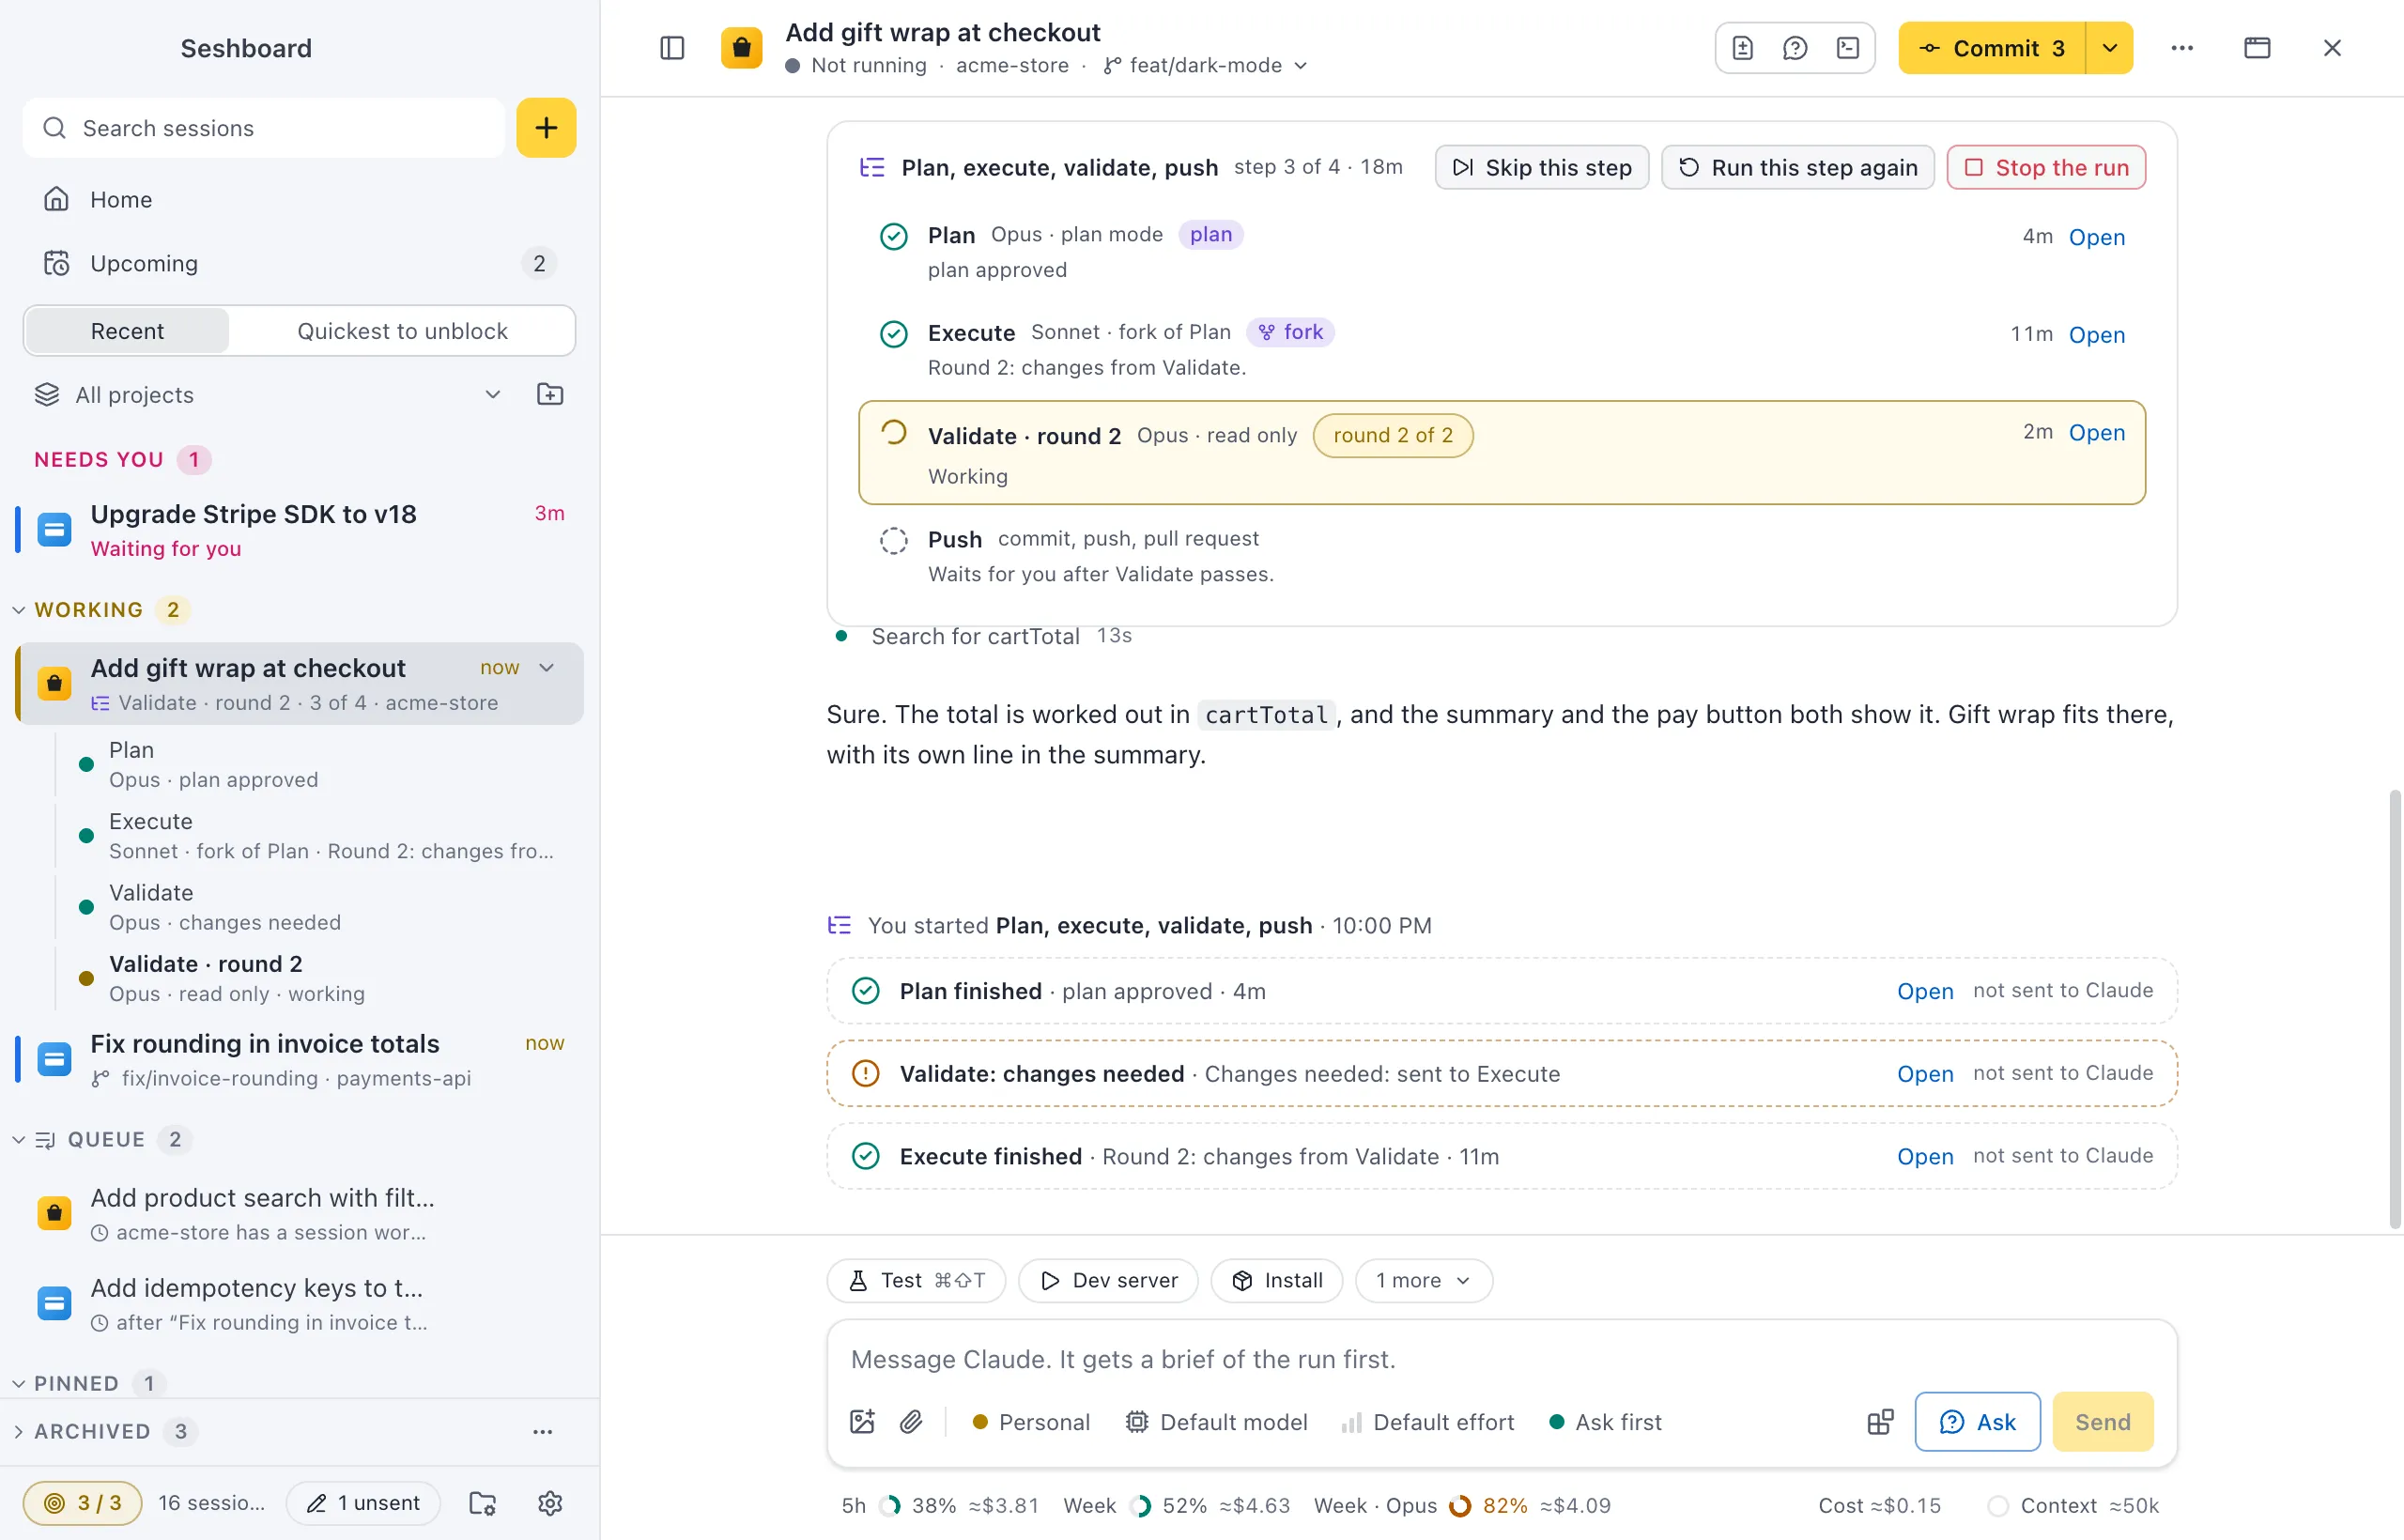Click Skip this step

pos(1542,167)
